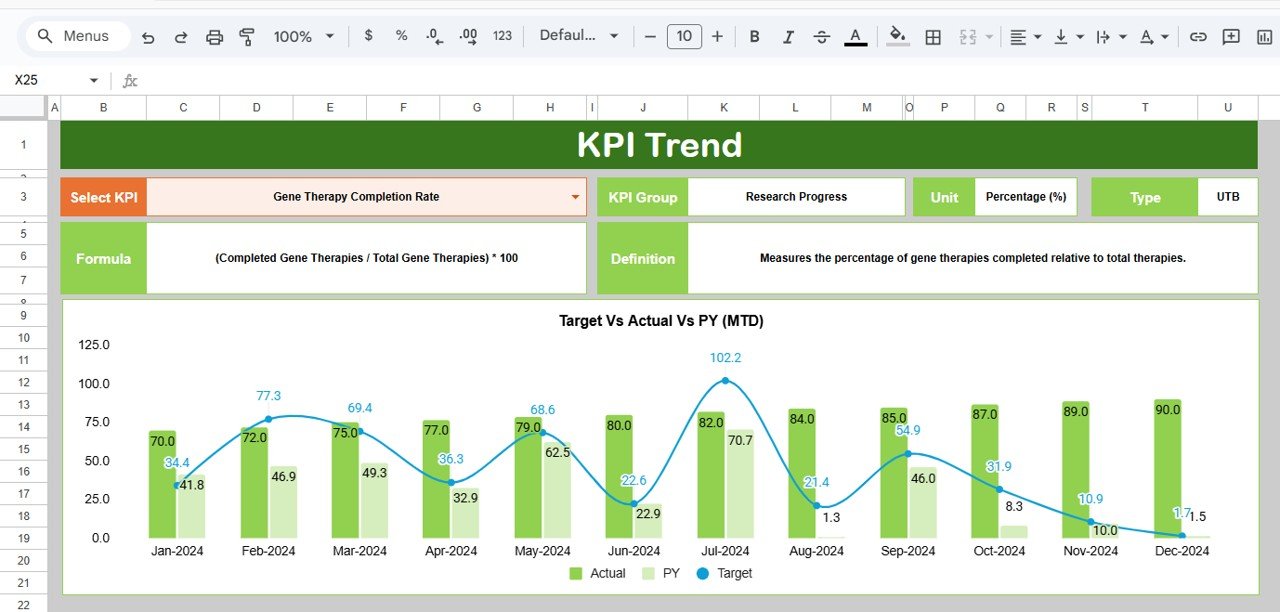
Task: Toggle strikethrough formatting
Action: point(821,36)
